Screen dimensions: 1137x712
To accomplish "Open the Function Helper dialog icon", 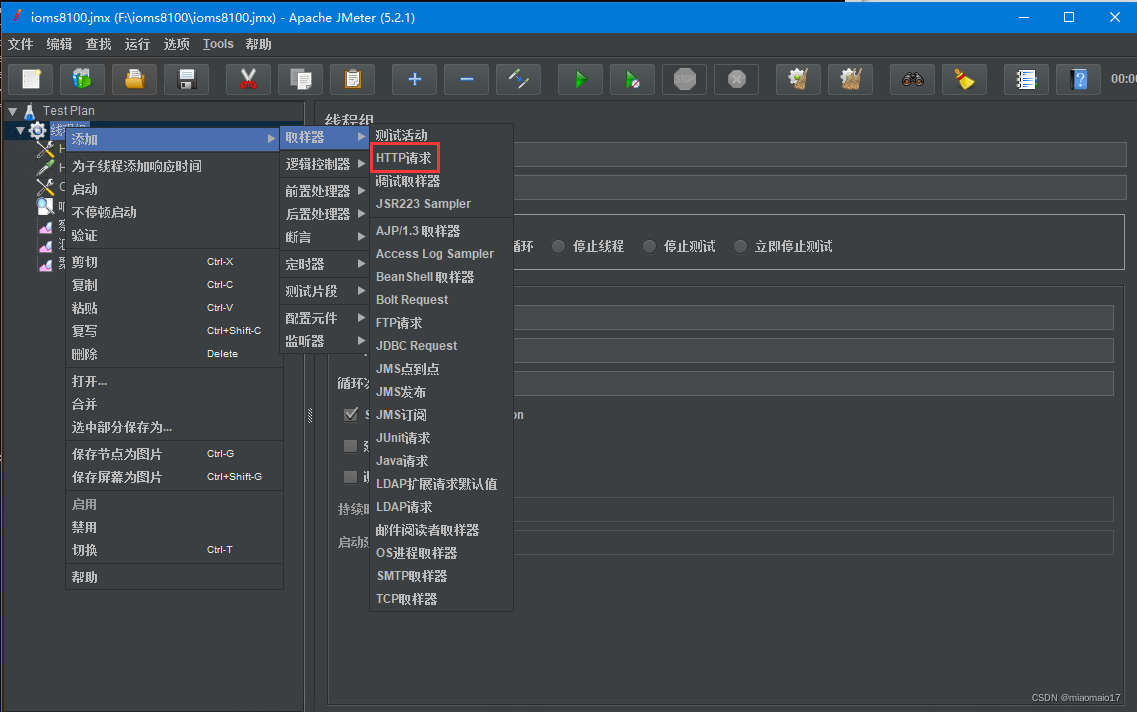I will [1026, 79].
